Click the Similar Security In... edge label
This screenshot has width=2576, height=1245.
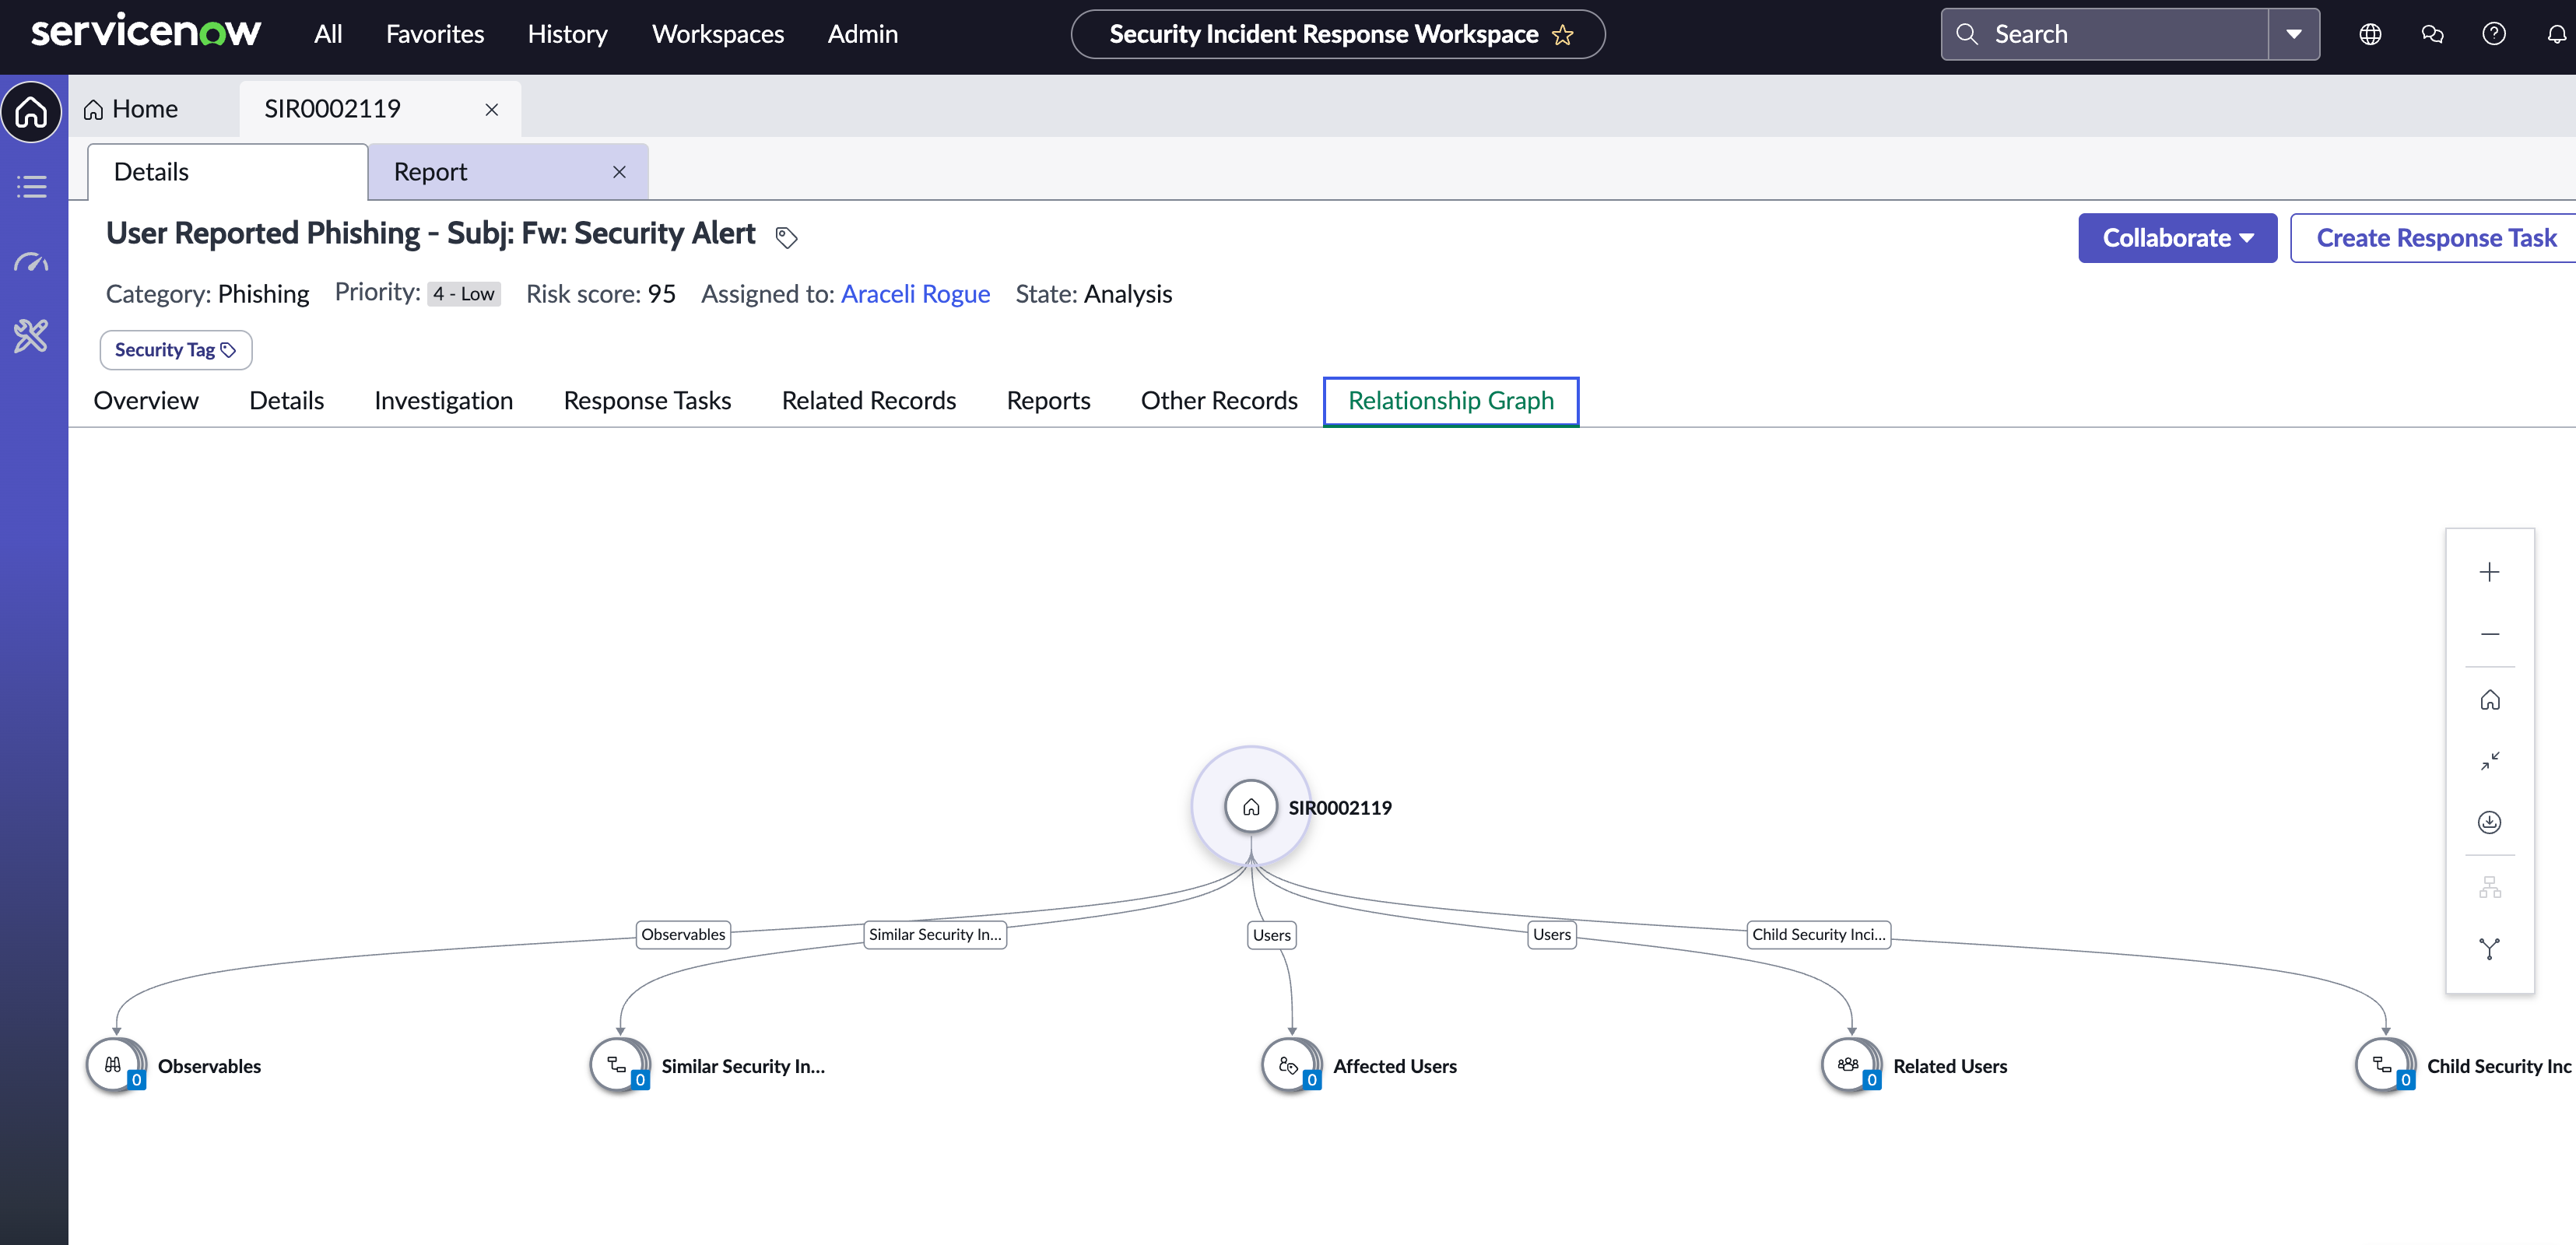(935, 934)
